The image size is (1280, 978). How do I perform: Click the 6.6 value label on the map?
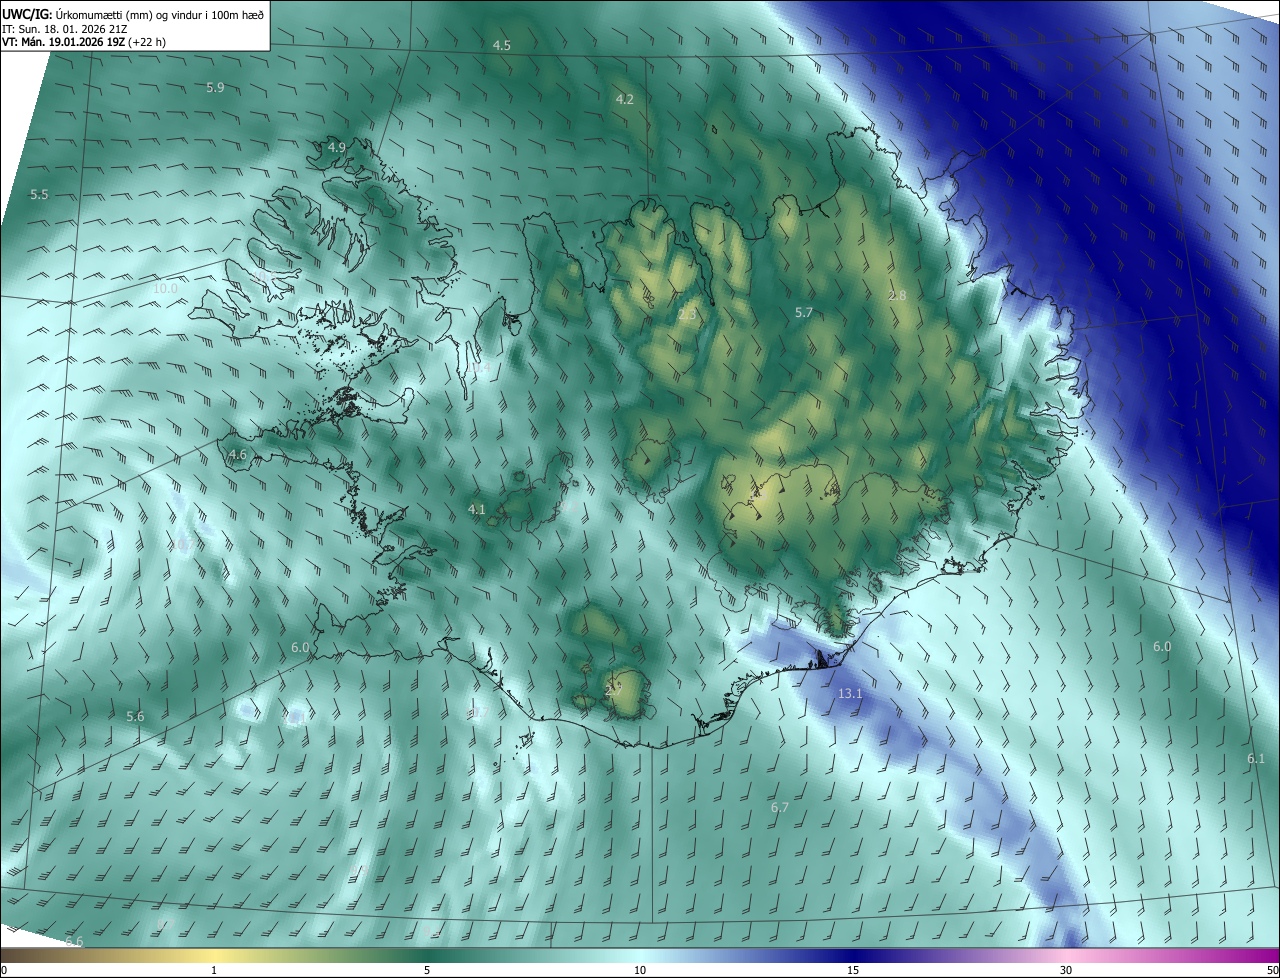(x=75, y=943)
